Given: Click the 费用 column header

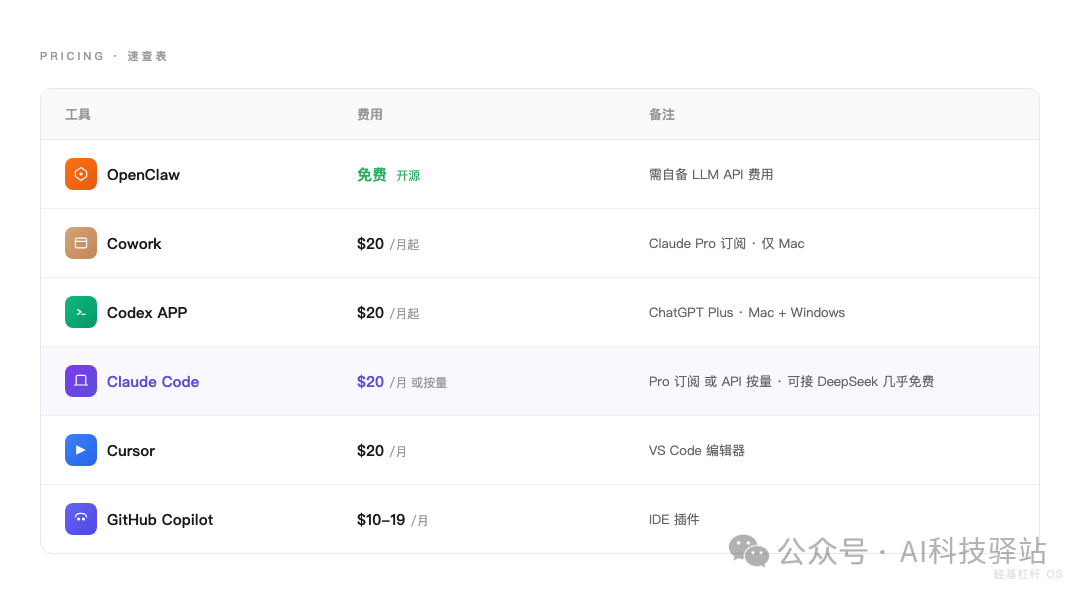Looking at the screenshot, I should [370, 115].
